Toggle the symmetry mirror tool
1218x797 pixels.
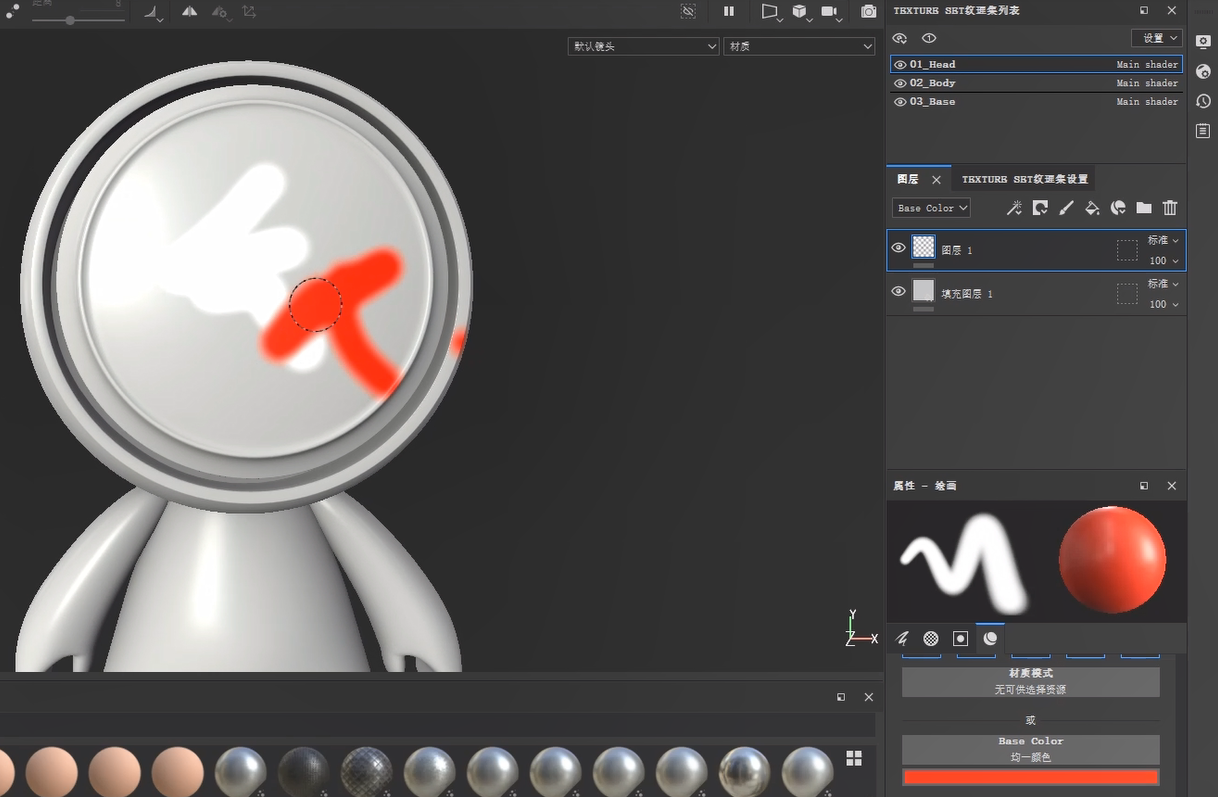tap(189, 12)
